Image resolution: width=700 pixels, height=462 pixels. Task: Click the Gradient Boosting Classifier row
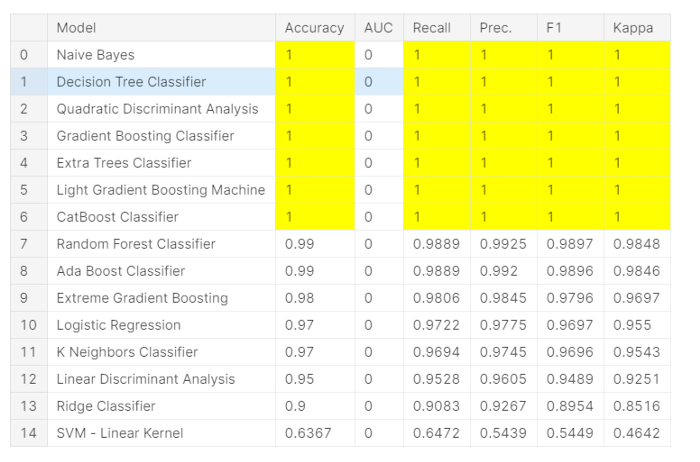(145, 136)
